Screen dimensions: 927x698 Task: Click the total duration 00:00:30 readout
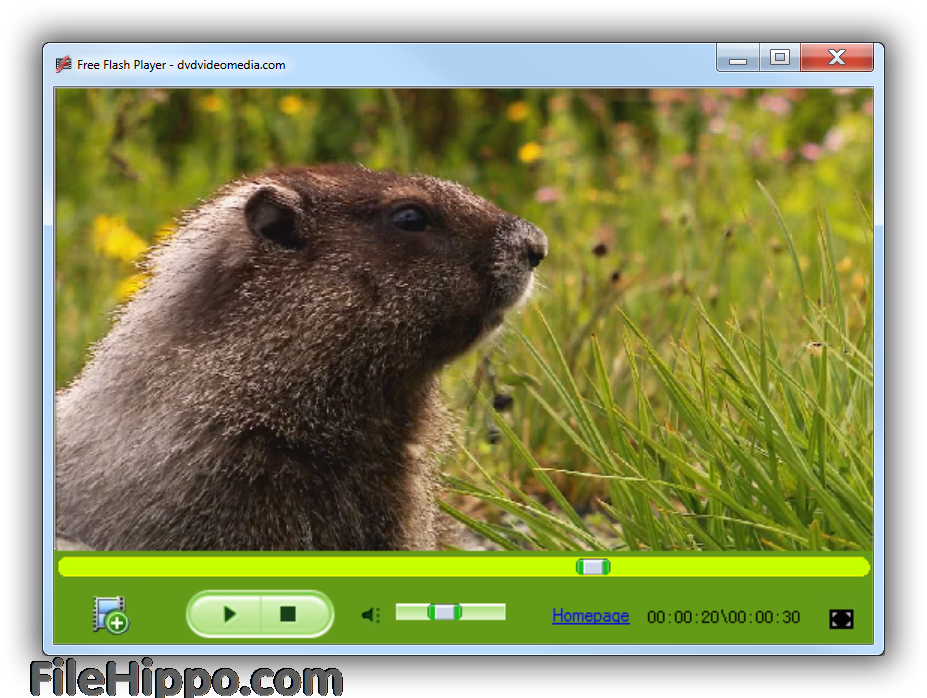(x=764, y=618)
